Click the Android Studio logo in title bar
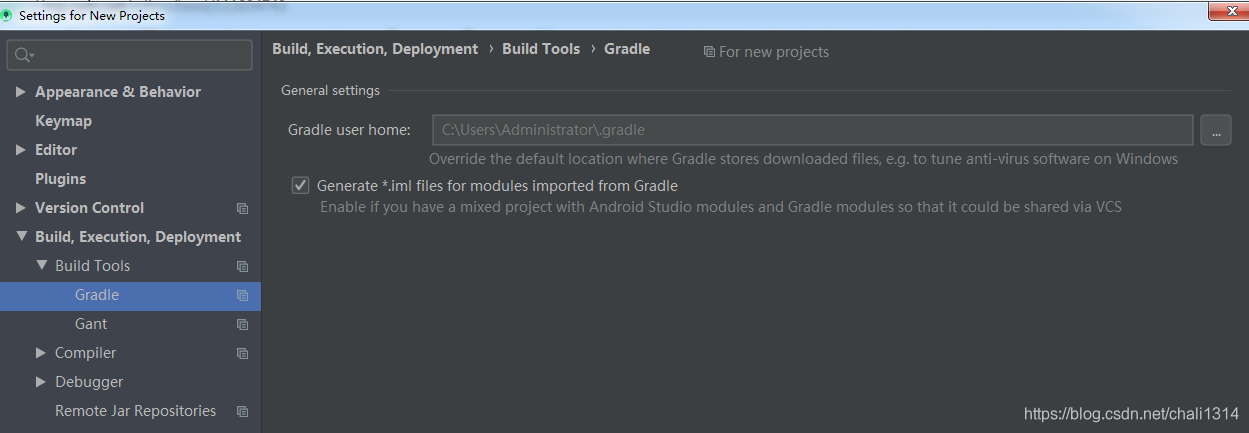Viewport: 1249px width, 433px height. click(7, 16)
